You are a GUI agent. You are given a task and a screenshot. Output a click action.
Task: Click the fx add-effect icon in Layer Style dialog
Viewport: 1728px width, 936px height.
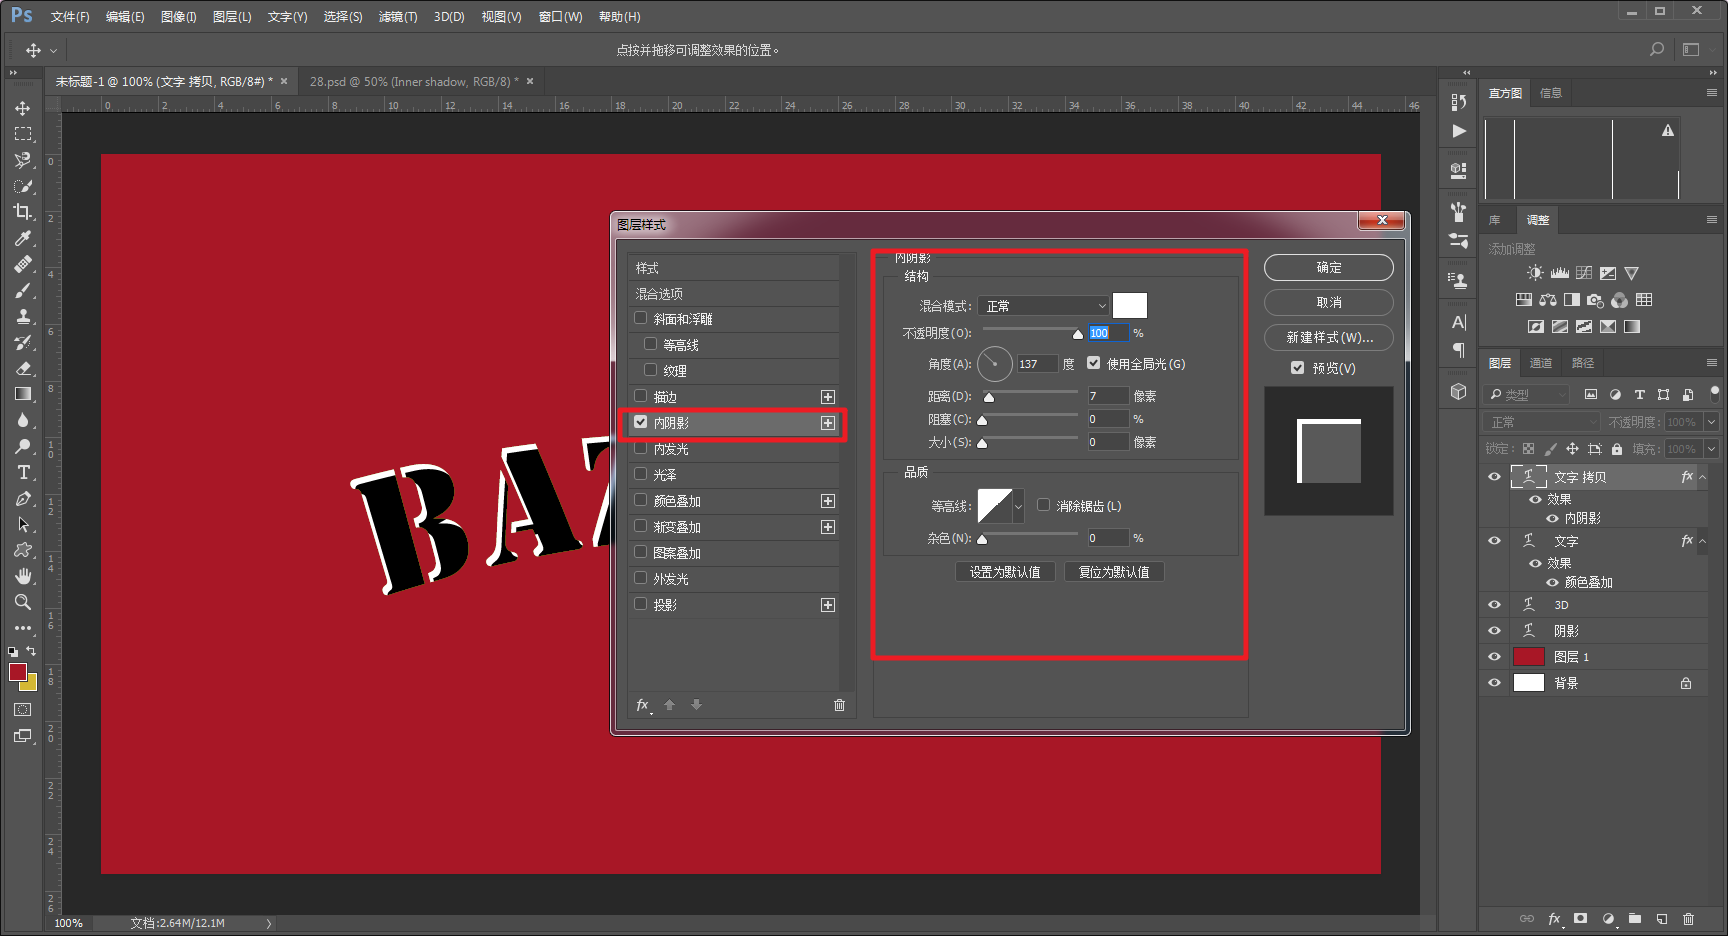[643, 705]
